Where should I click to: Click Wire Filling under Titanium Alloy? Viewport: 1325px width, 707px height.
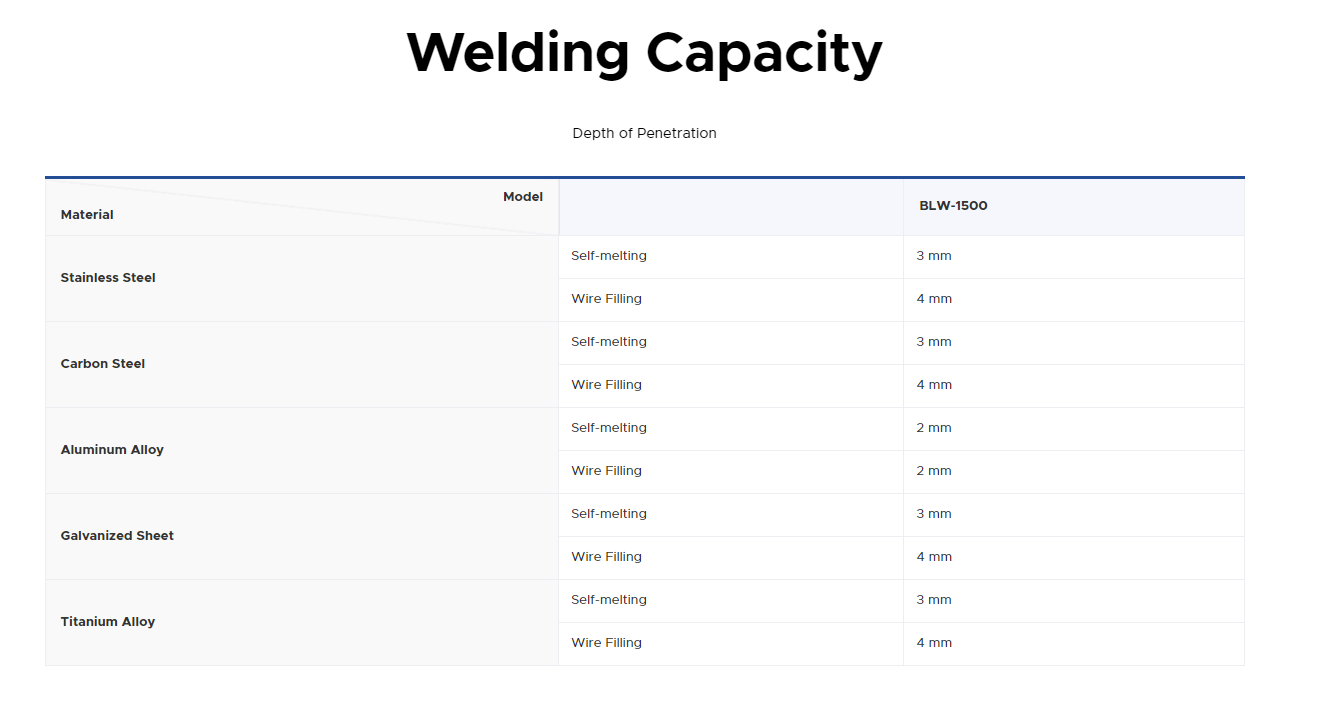[x=606, y=643]
